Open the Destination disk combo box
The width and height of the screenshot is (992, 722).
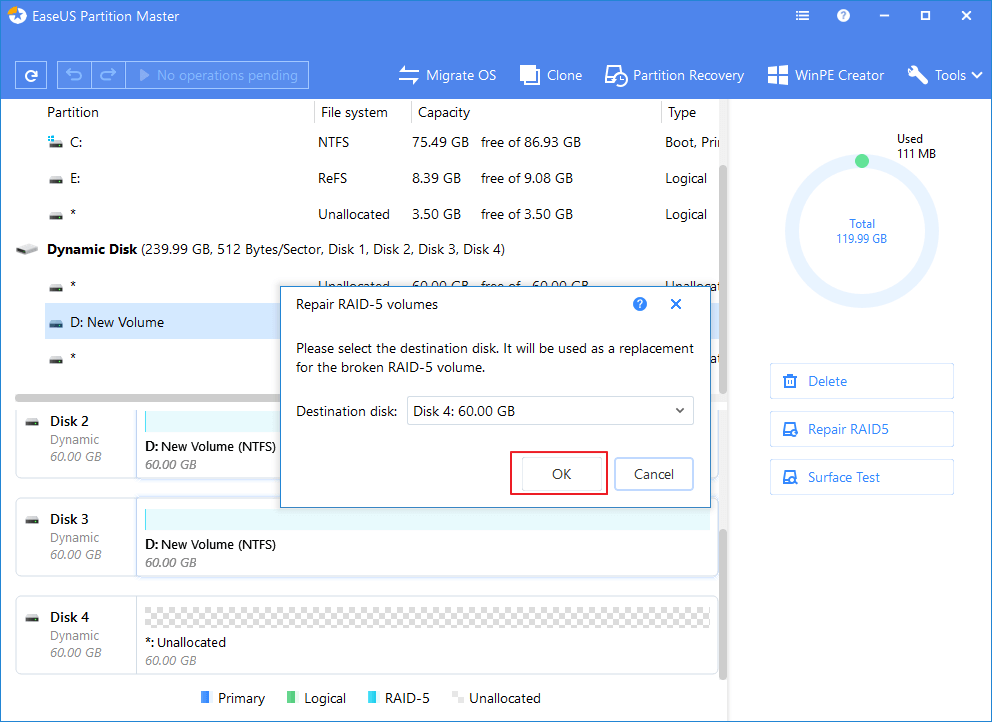(550, 411)
